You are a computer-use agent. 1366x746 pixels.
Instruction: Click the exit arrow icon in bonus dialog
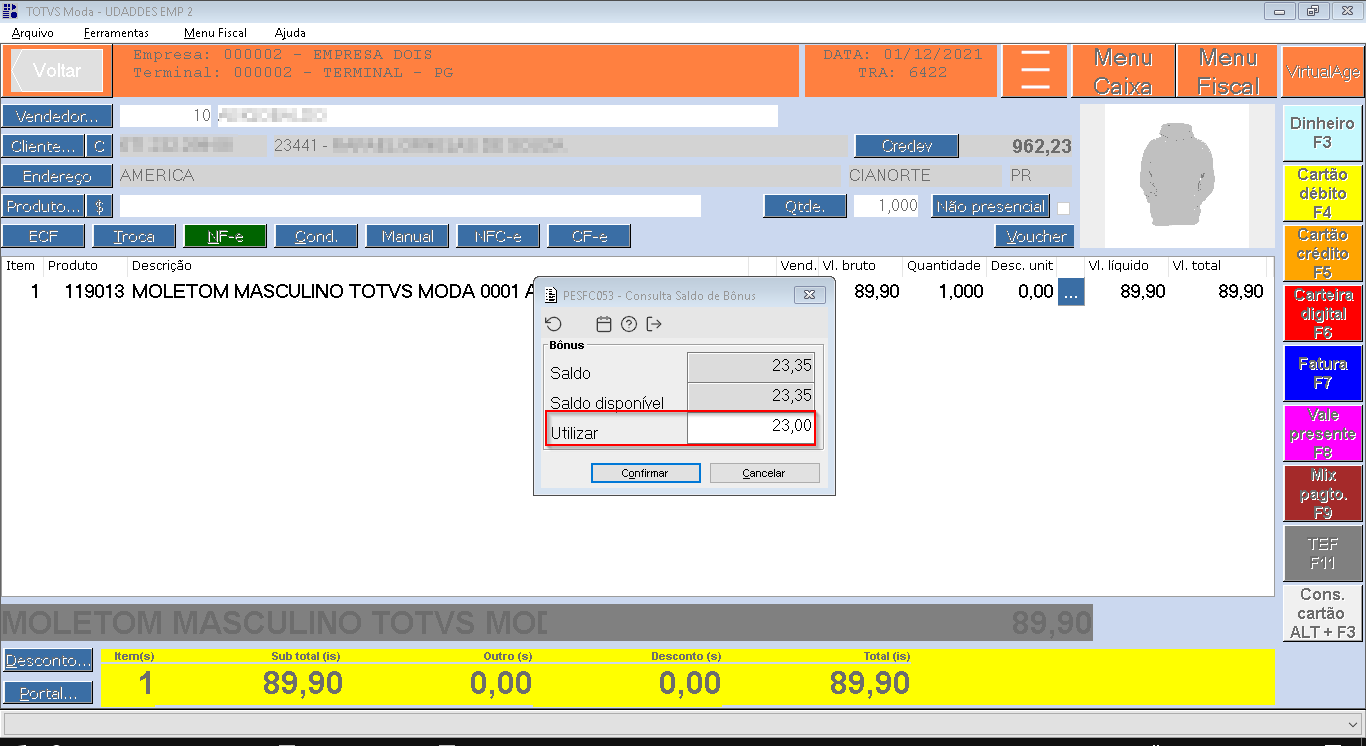coord(655,324)
